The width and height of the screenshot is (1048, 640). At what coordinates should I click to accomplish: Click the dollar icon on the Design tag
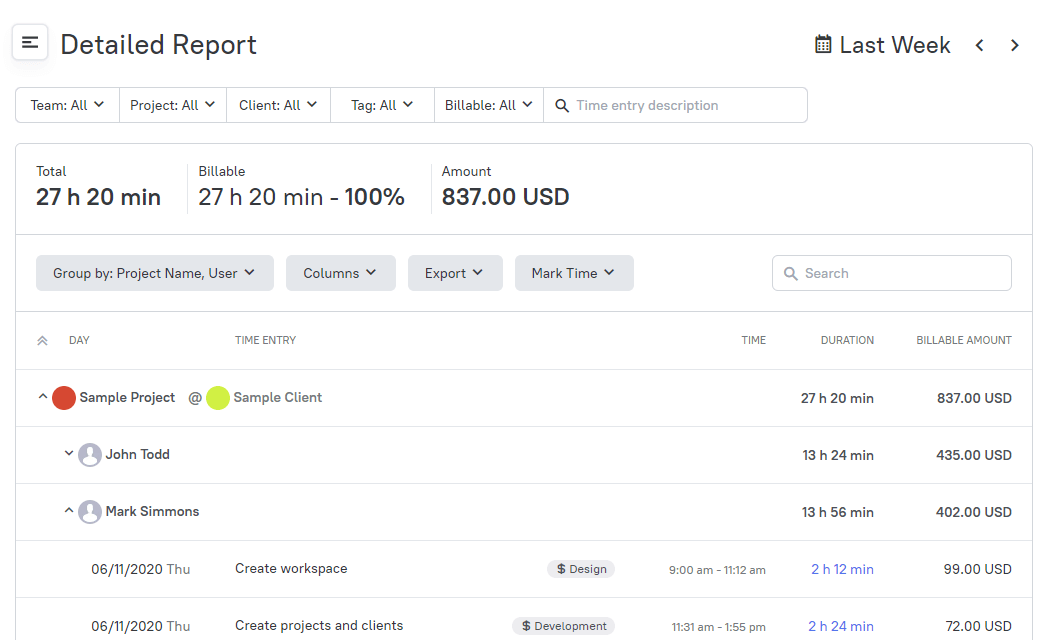(563, 568)
